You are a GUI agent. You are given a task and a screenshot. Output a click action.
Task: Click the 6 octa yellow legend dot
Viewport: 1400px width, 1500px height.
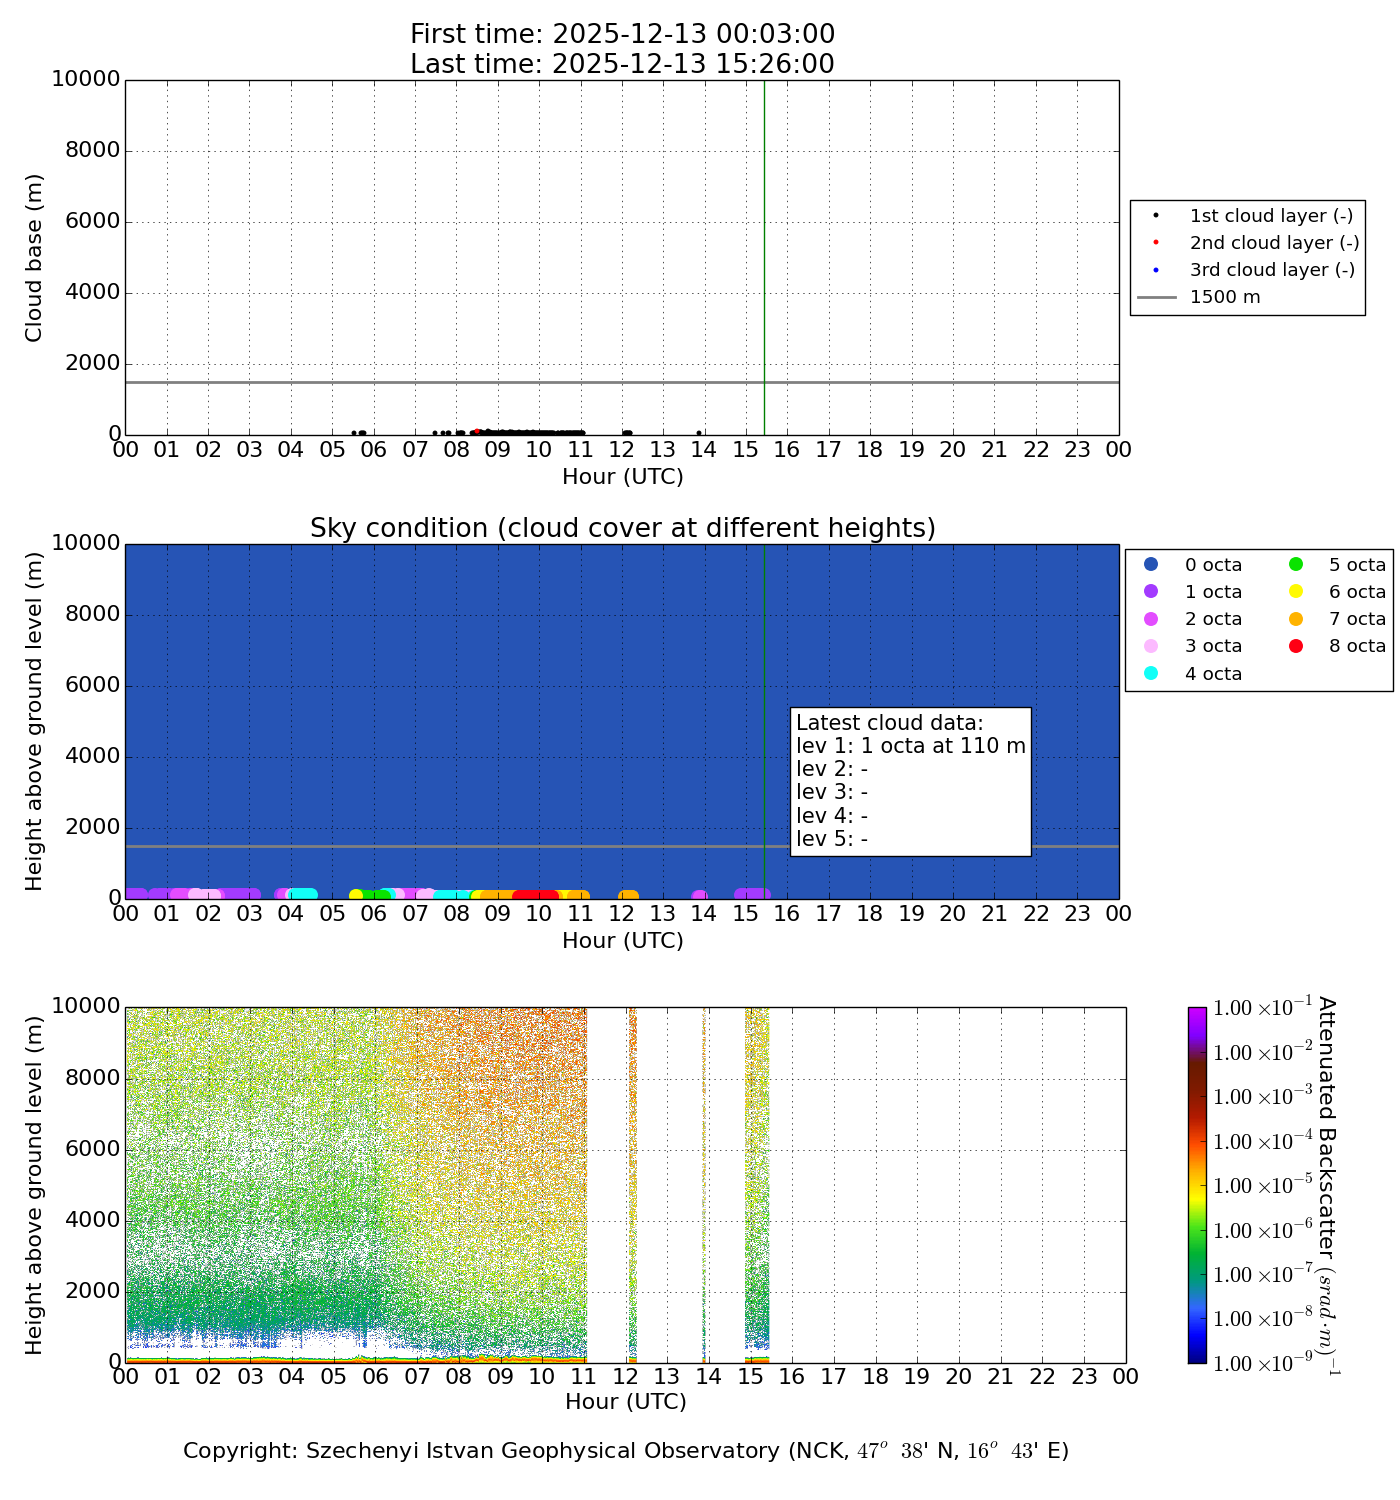tap(1296, 592)
